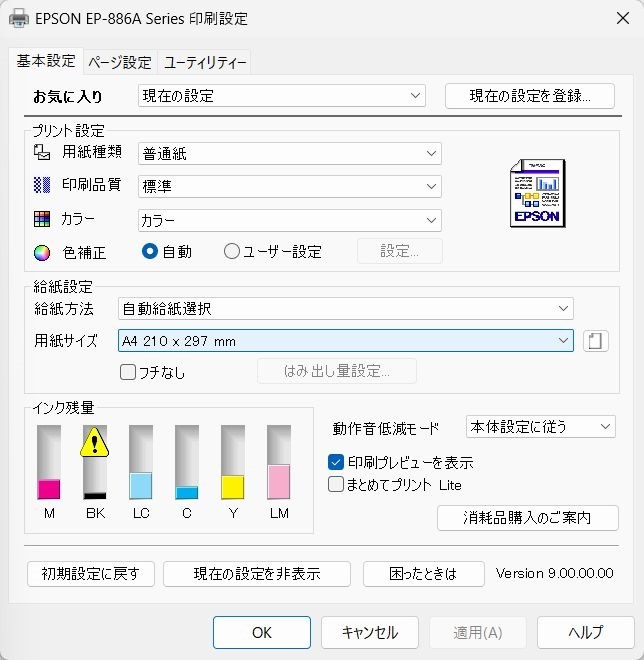Open the 用紙サイズ paper size dropdown
The image size is (644, 660).
point(346,341)
